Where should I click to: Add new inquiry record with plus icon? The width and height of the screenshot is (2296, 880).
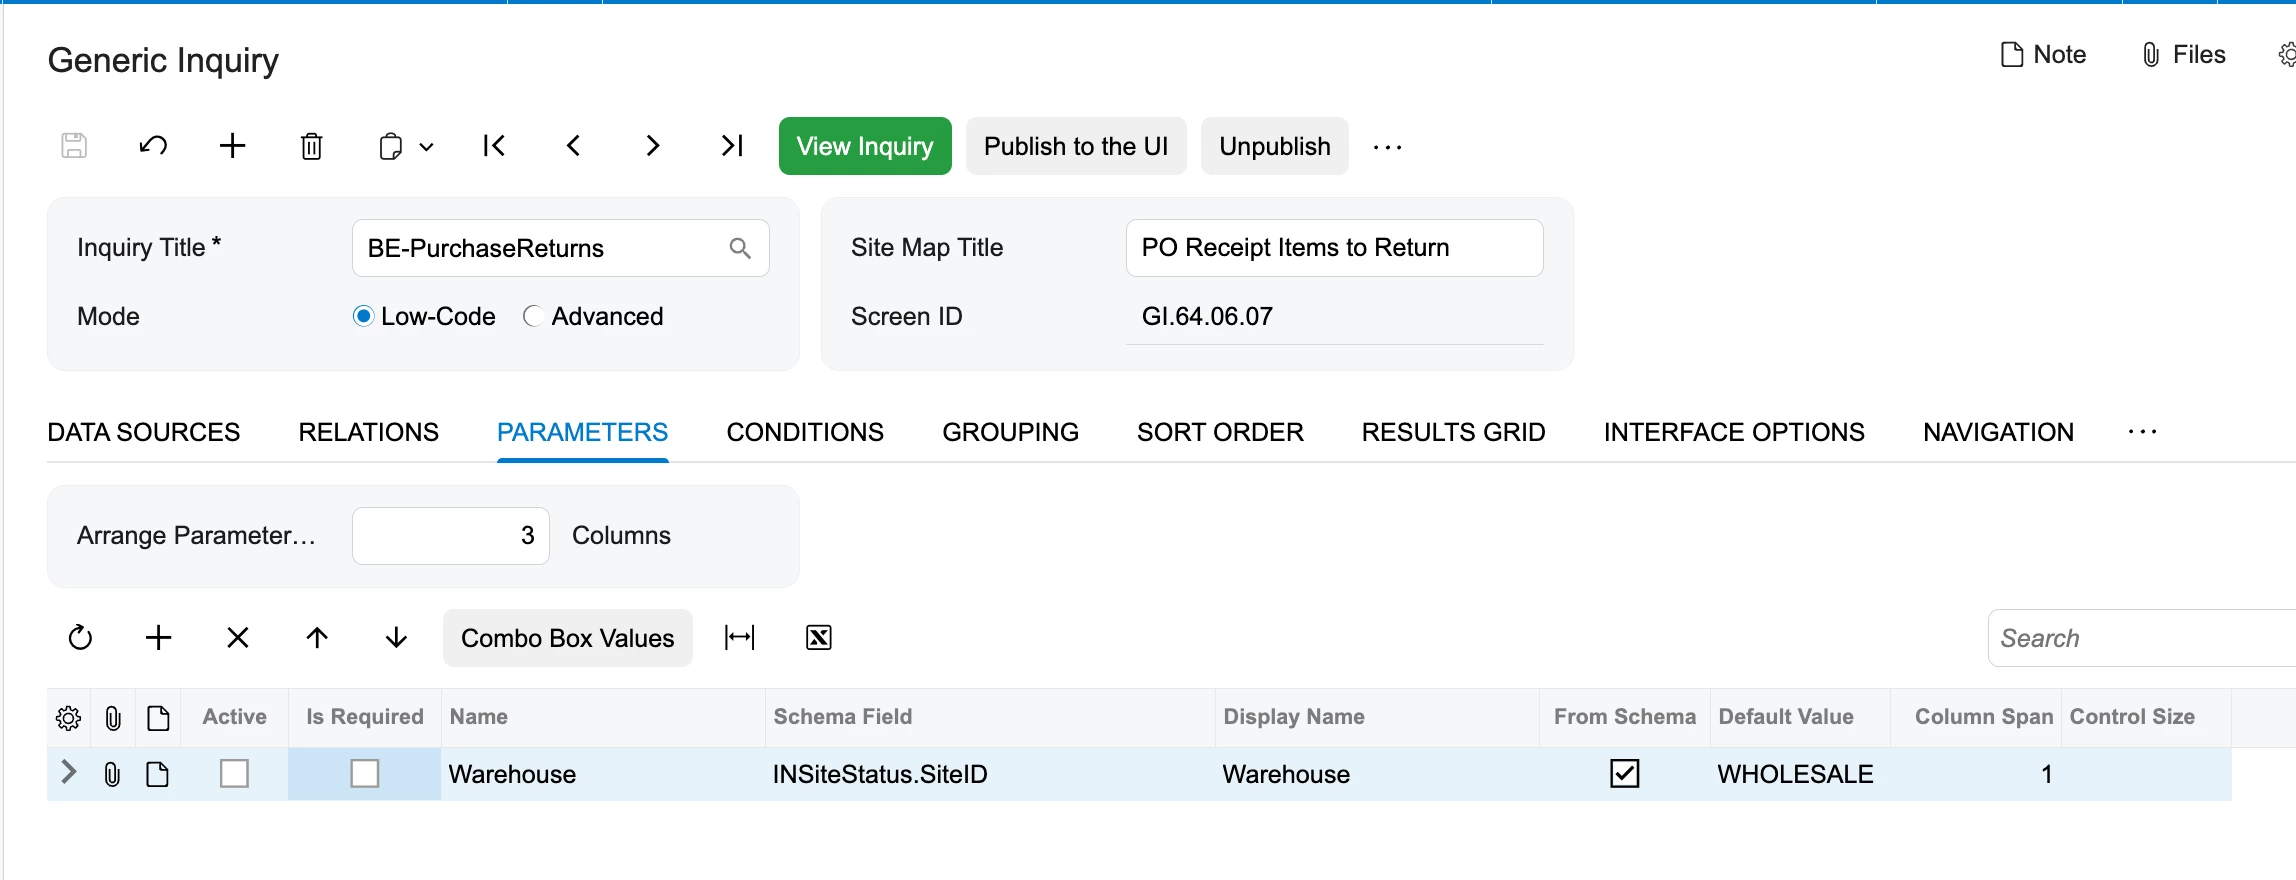(232, 146)
